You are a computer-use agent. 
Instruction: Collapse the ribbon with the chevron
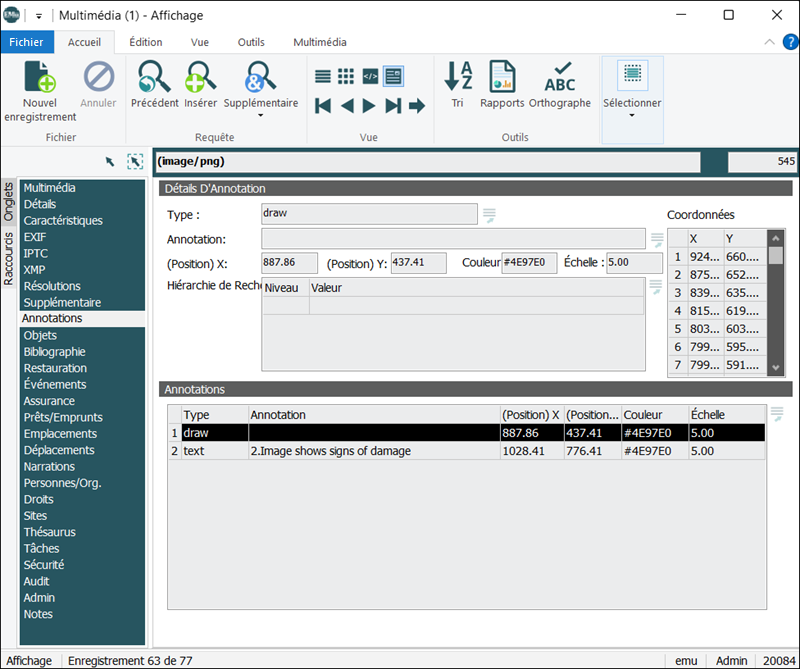click(x=769, y=42)
